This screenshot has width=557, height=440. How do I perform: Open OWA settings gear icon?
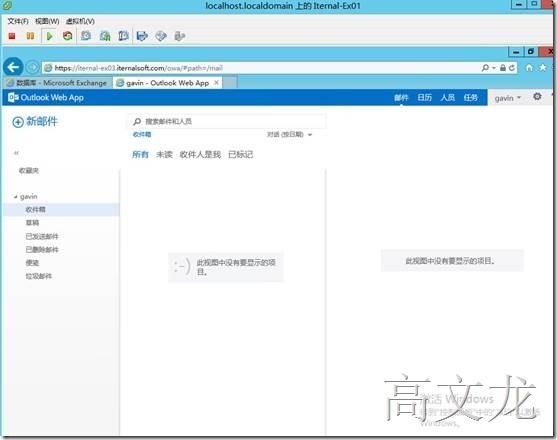click(x=537, y=96)
